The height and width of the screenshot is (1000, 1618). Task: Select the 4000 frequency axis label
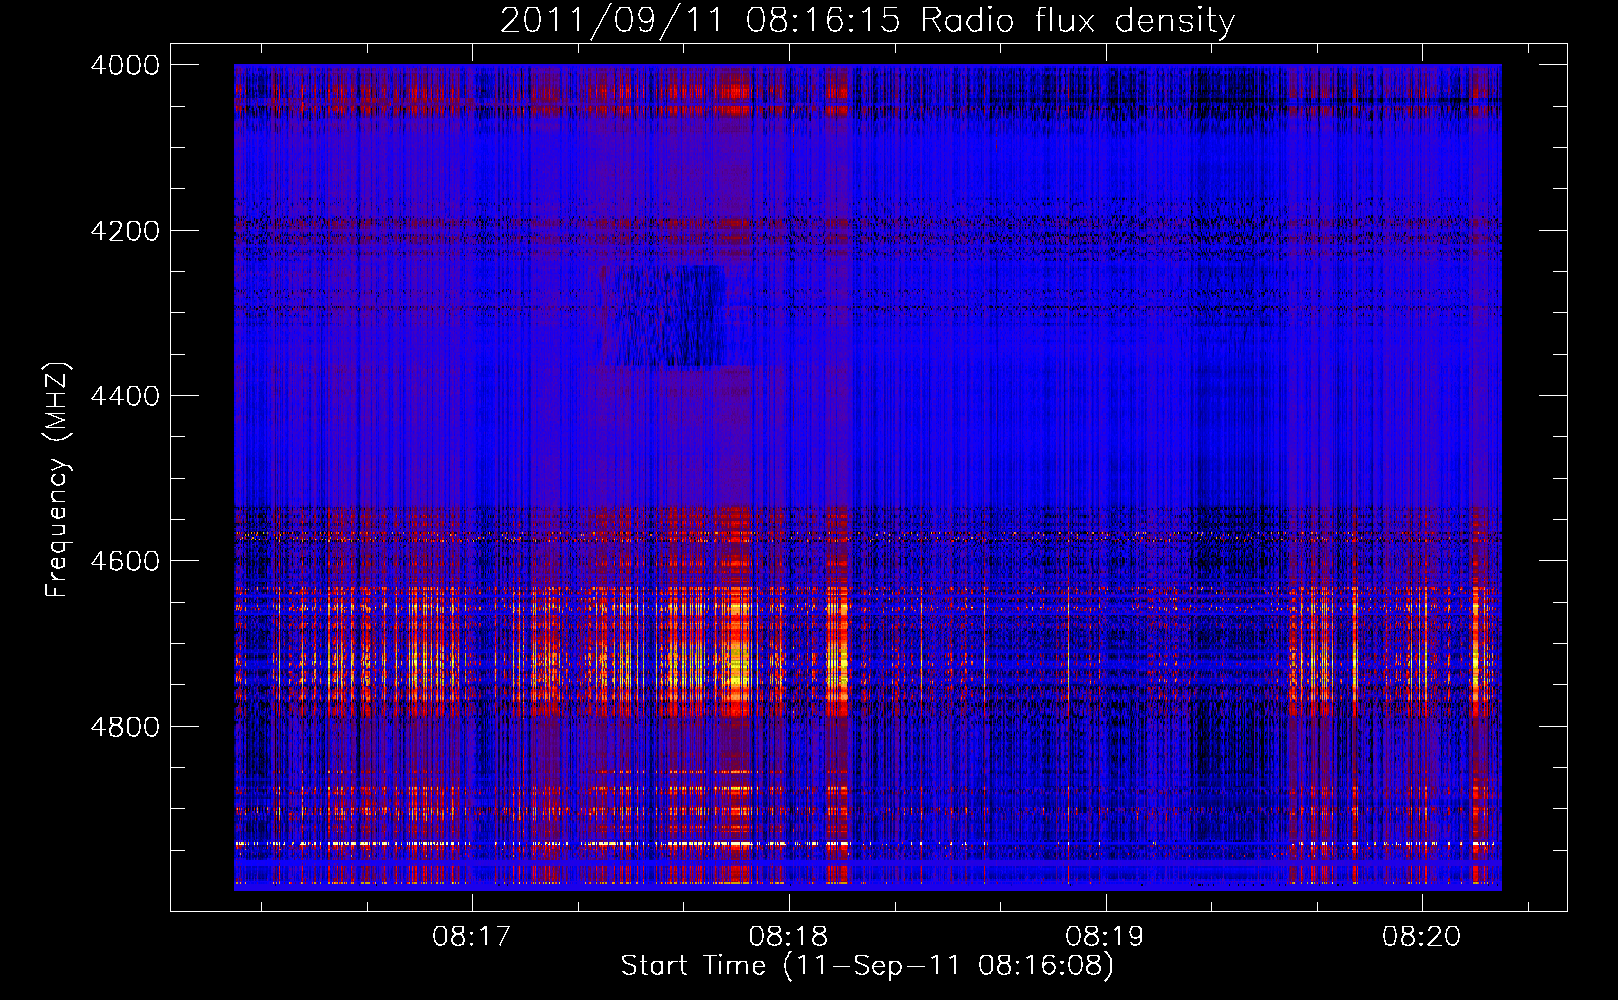coord(125,65)
